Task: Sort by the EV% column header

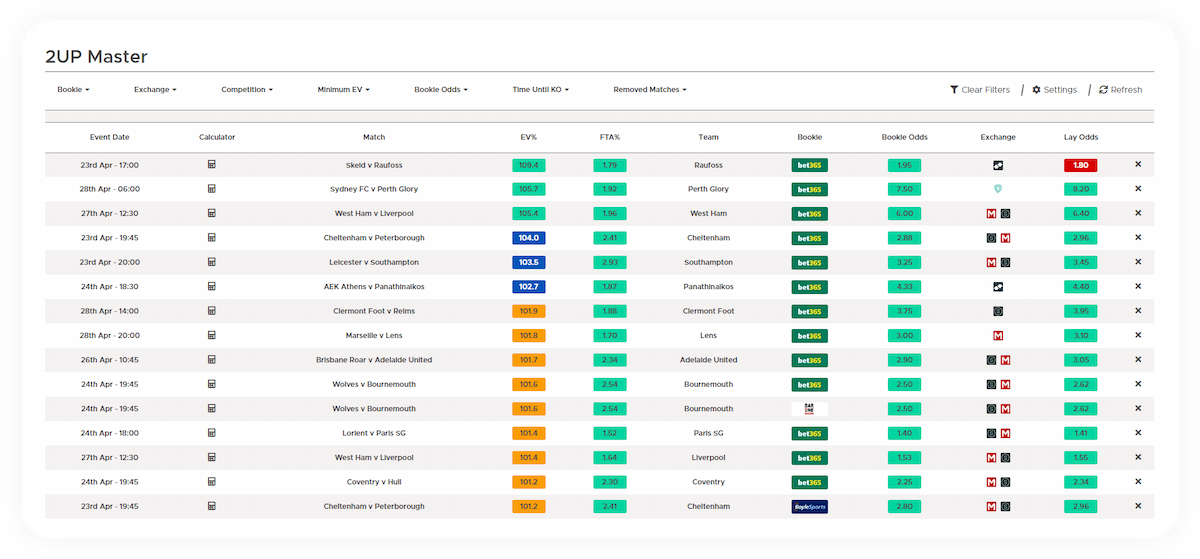Action: pos(528,137)
